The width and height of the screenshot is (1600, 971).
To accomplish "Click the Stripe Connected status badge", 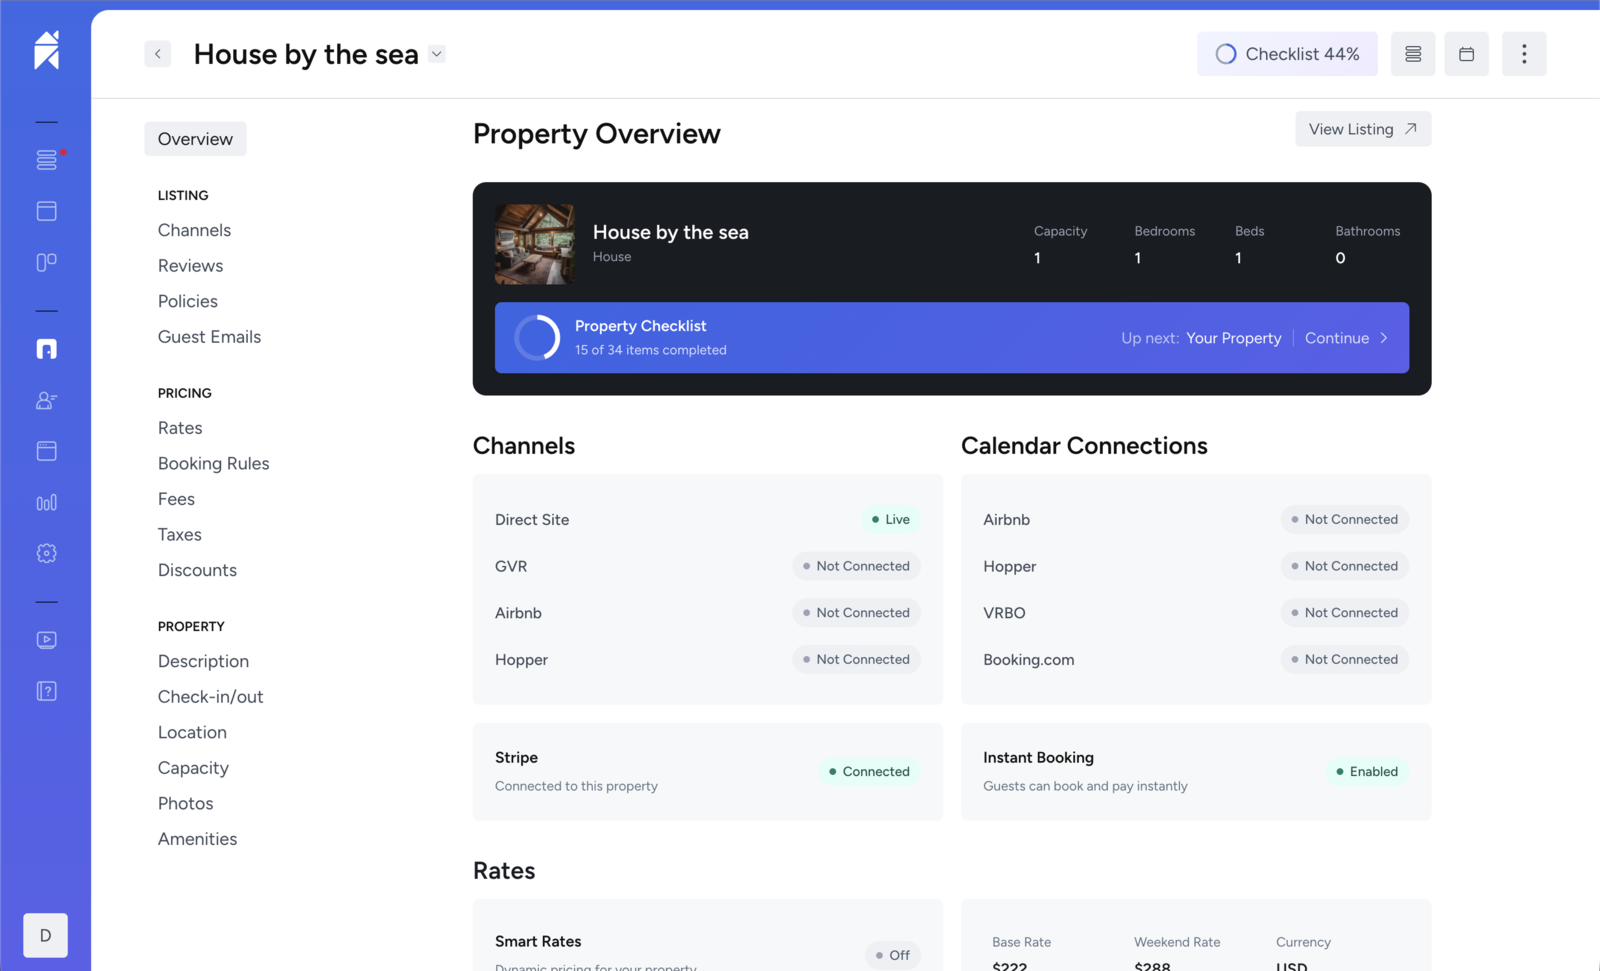I will coord(869,772).
